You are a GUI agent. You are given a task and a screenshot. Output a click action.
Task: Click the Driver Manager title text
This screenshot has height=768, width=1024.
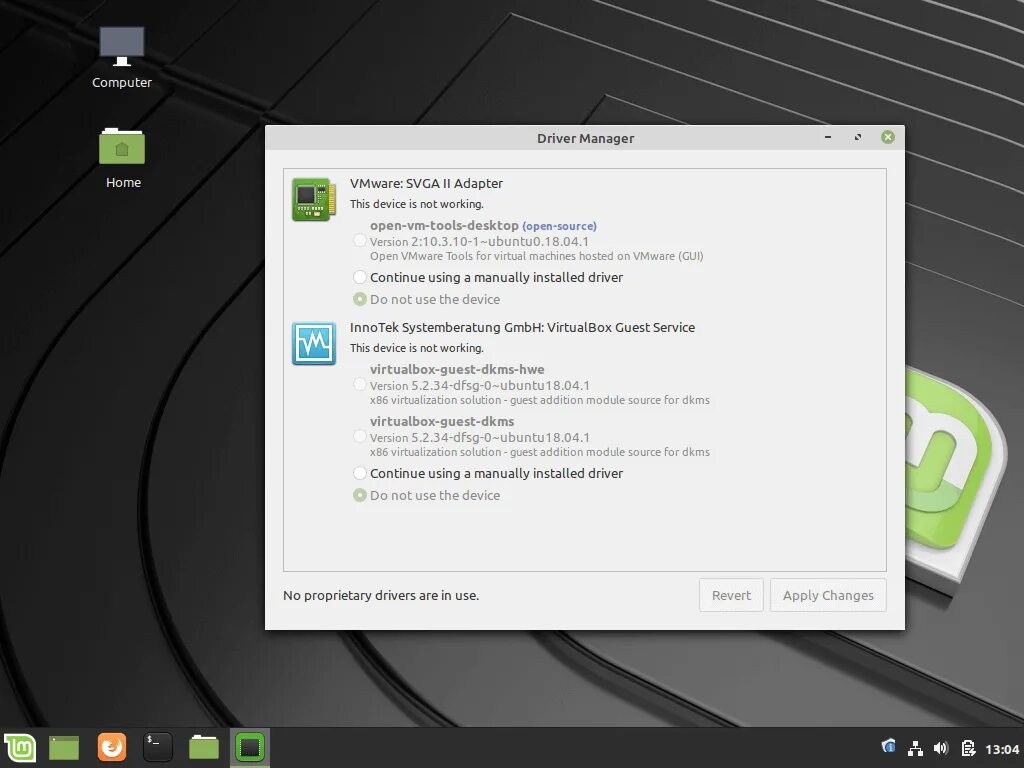[x=585, y=138]
